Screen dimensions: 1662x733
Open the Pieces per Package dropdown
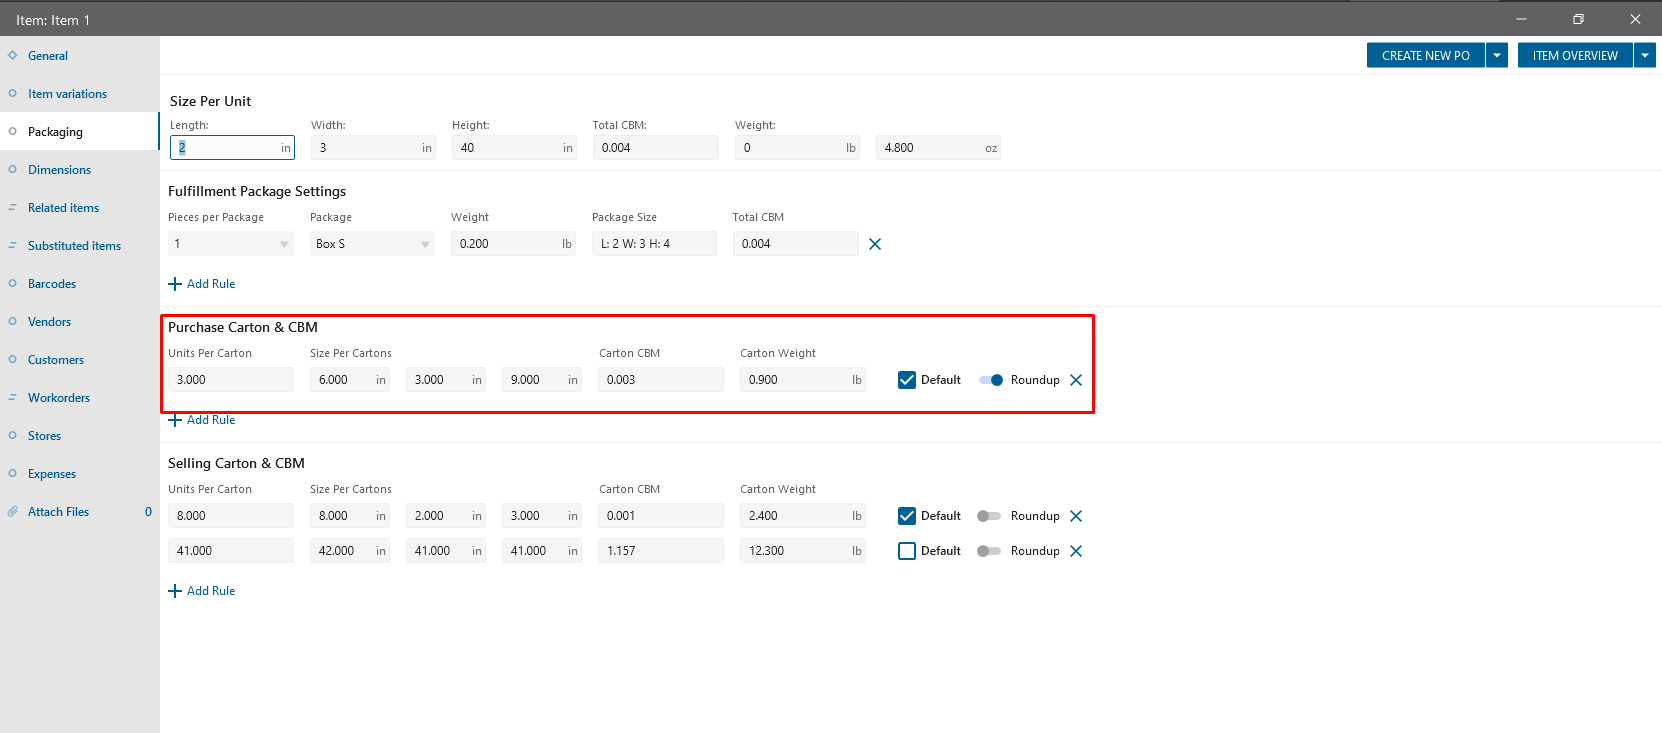coord(231,244)
